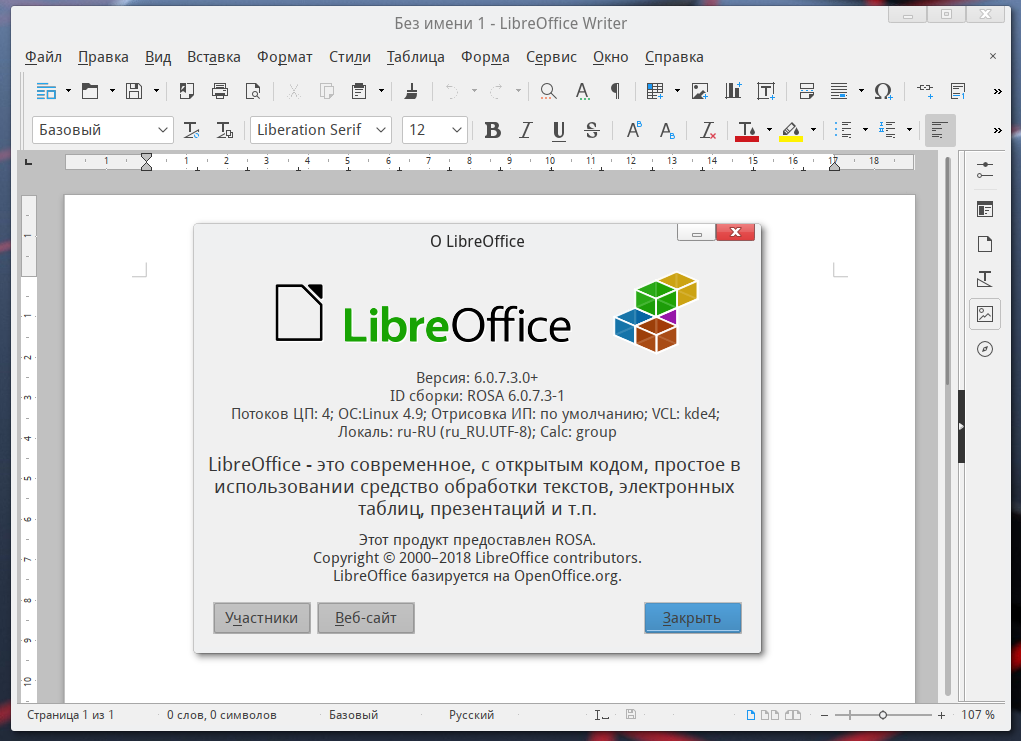
Task: Click the Участники button
Action: (262, 618)
